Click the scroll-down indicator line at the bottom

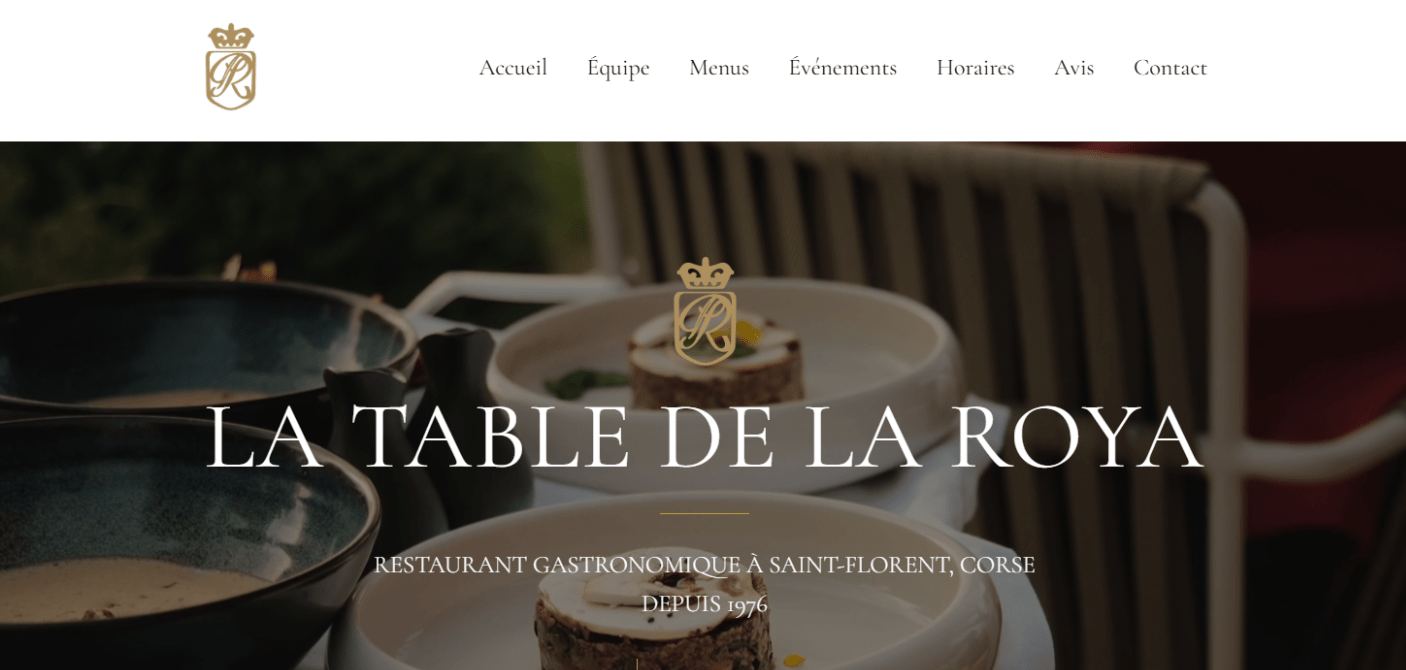coord(637,664)
